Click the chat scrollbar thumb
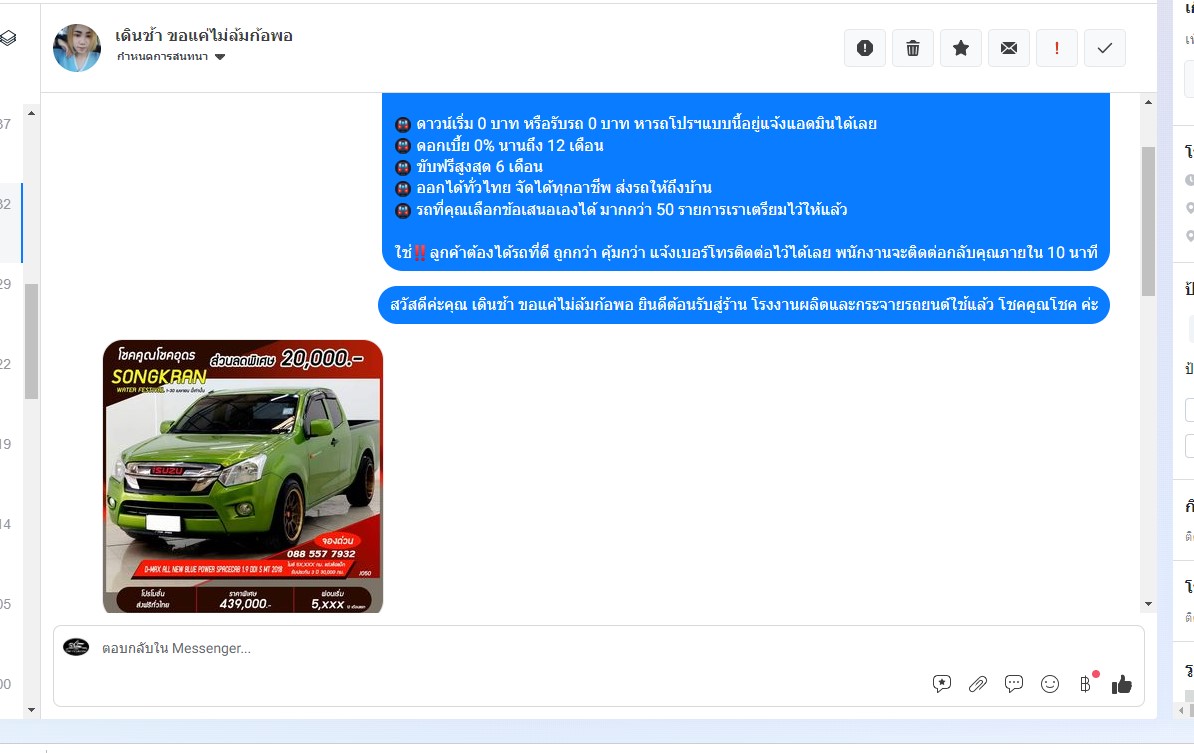Screen dimensions: 1194x753 [x=1148, y=221]
